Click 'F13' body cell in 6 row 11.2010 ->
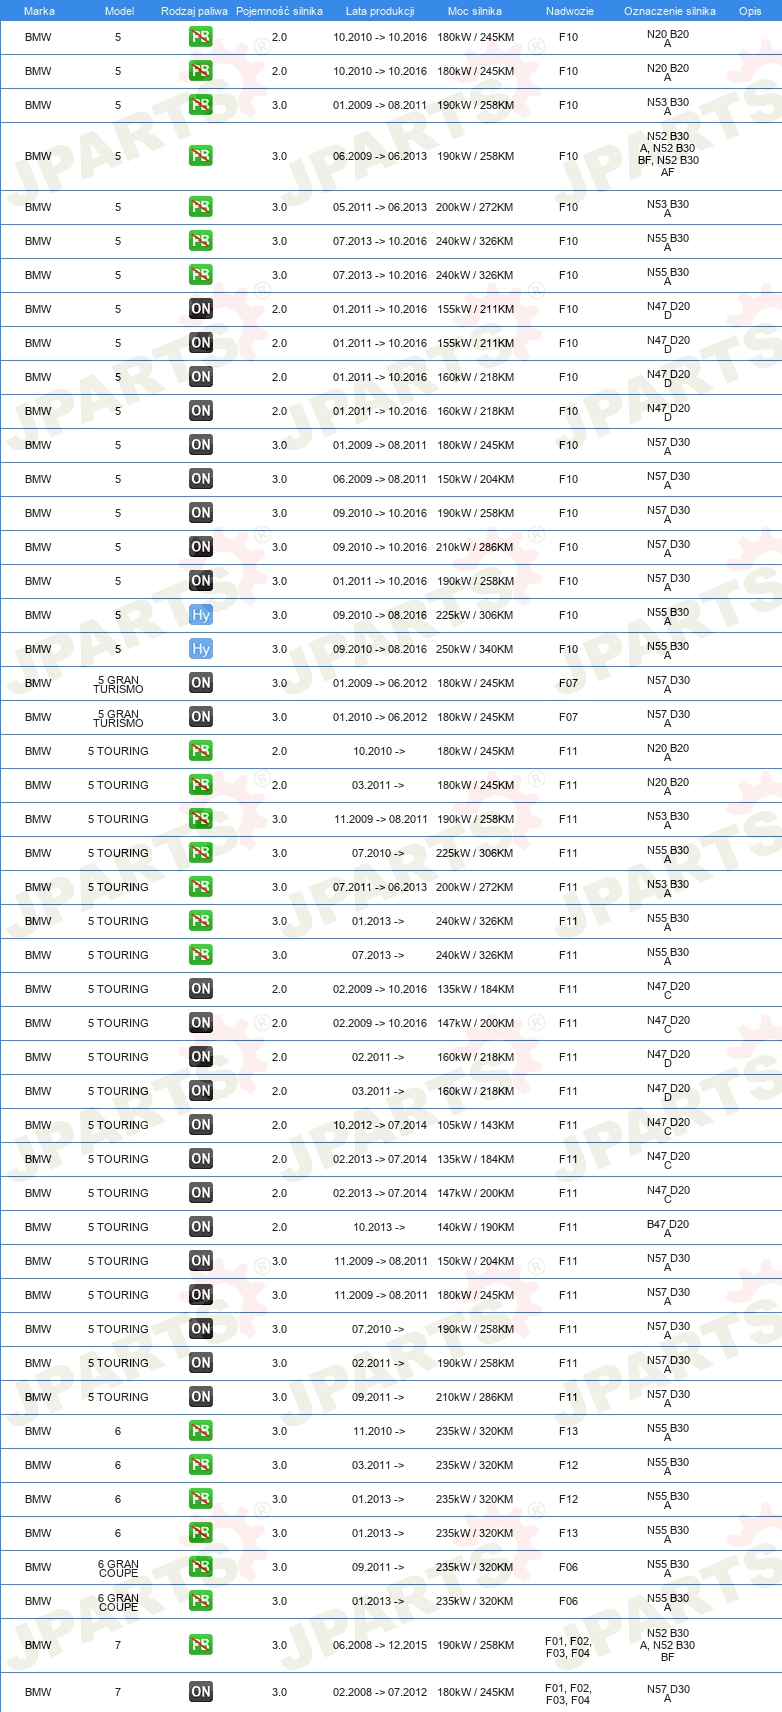Viewport: 782px width, 1712px height. click(568, 1431)
